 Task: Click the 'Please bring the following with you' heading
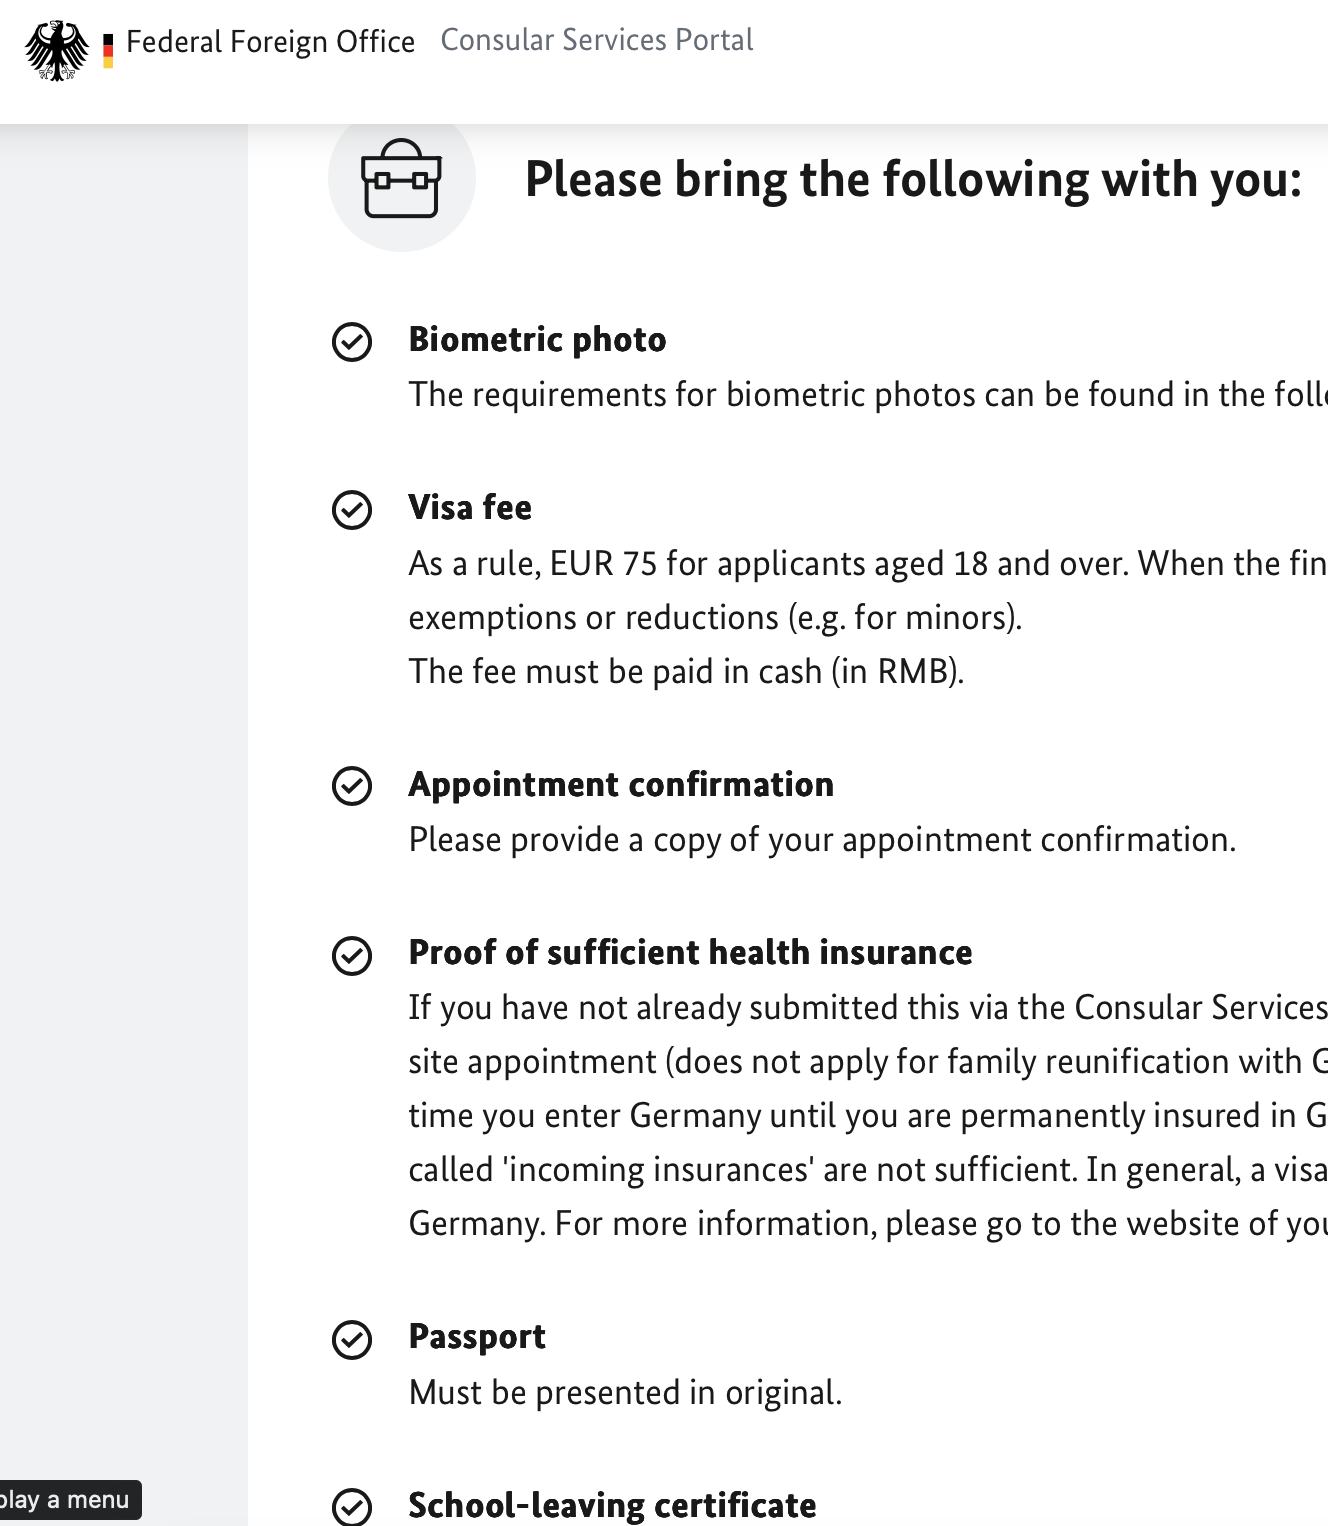[x=913, y=180]
